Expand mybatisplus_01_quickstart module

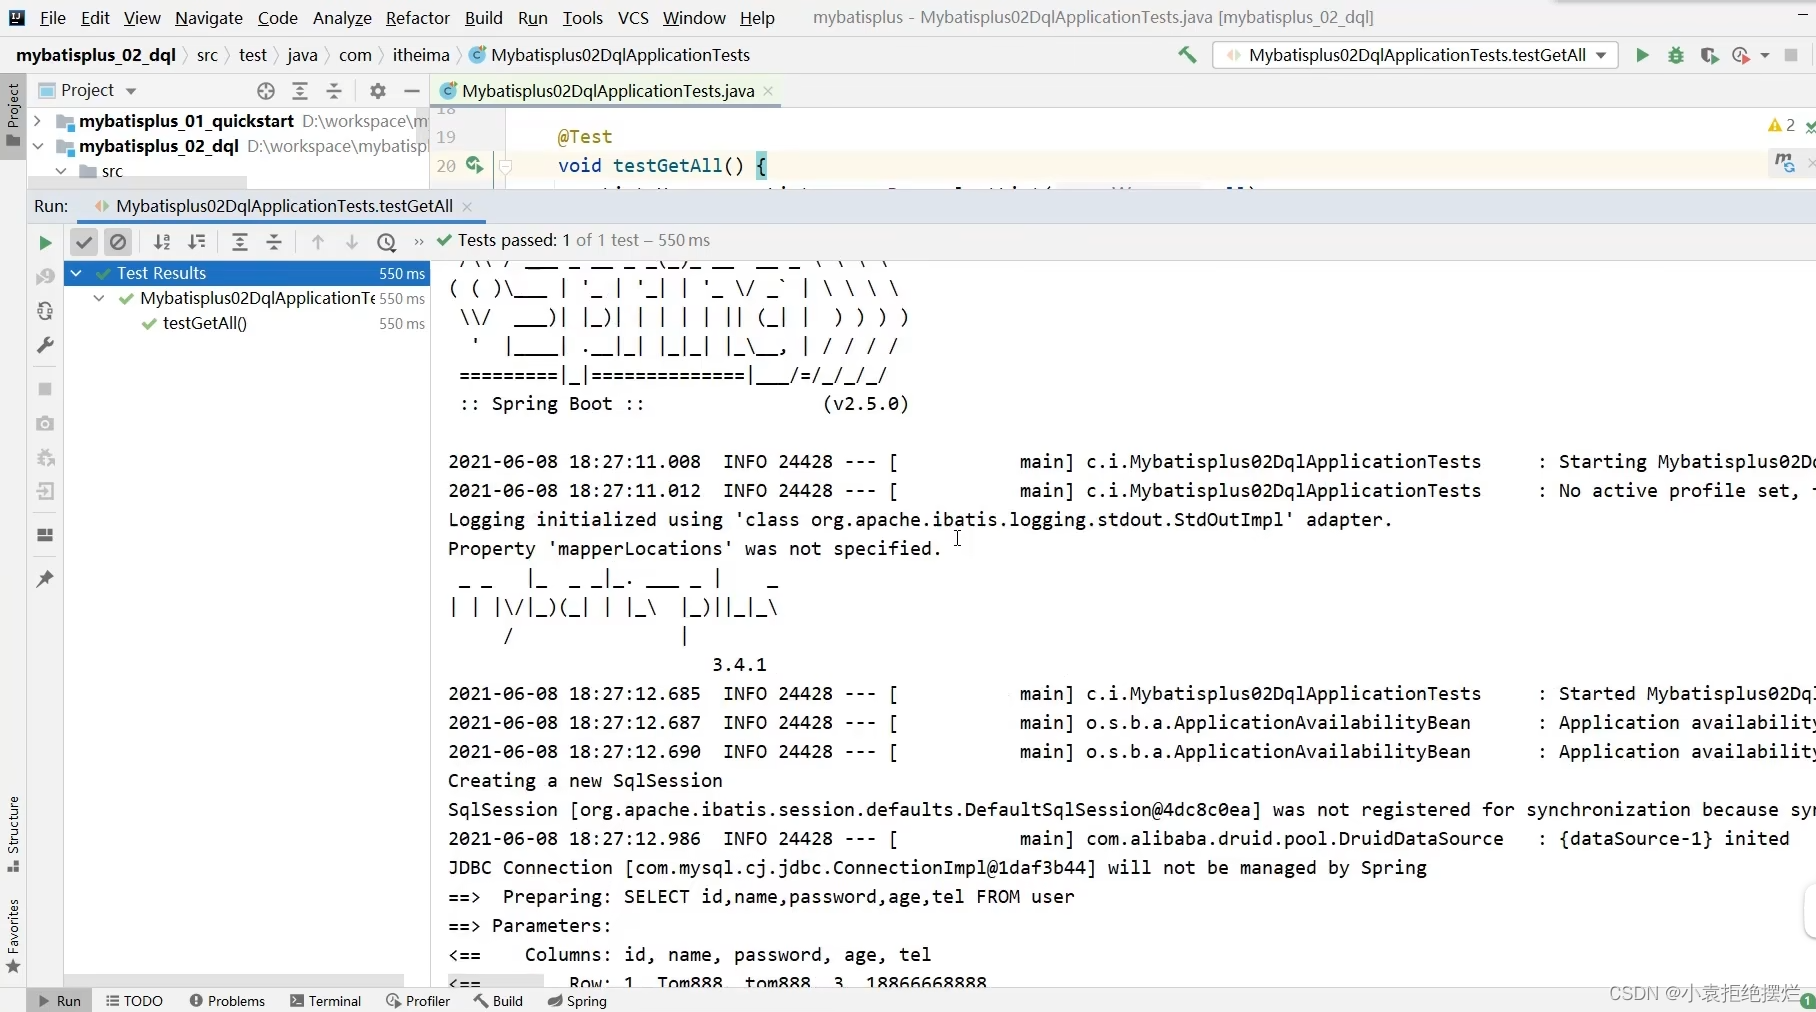37,121
